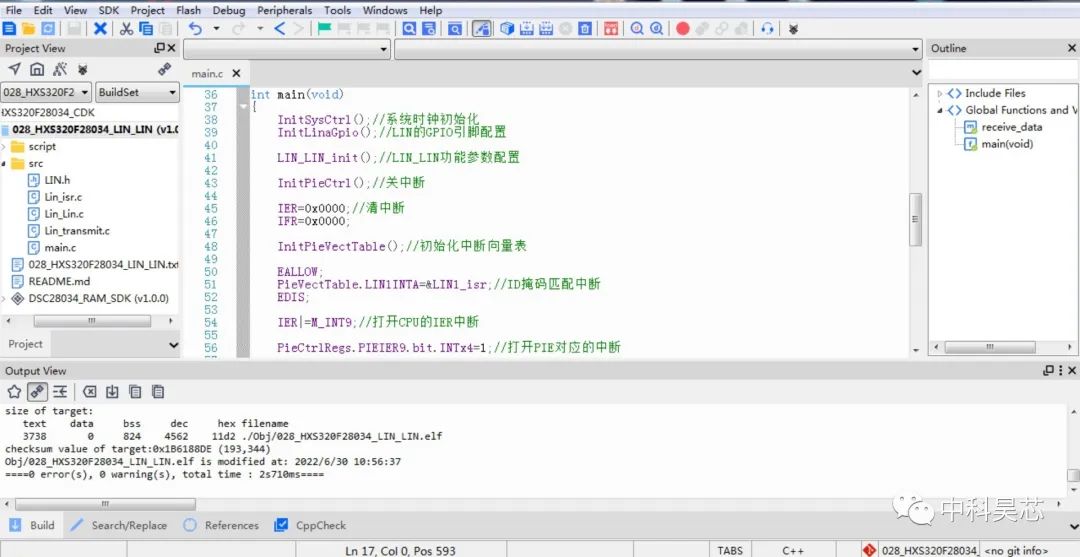Click the red breakpoint circle icon
Viewport: 1080px width, 557px height.
point(683,28)
